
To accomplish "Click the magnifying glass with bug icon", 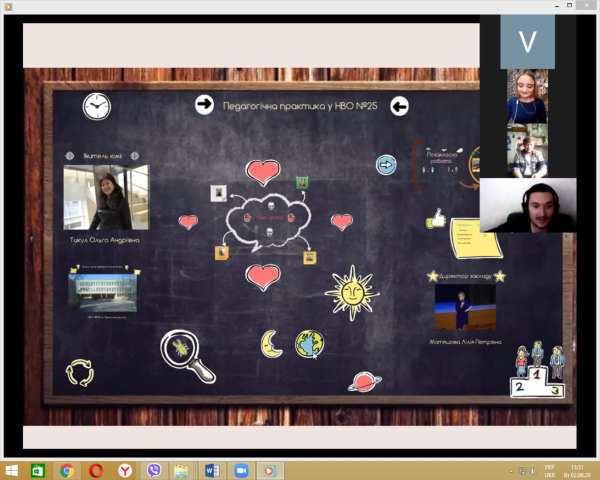I will click(x=187, y=356).
